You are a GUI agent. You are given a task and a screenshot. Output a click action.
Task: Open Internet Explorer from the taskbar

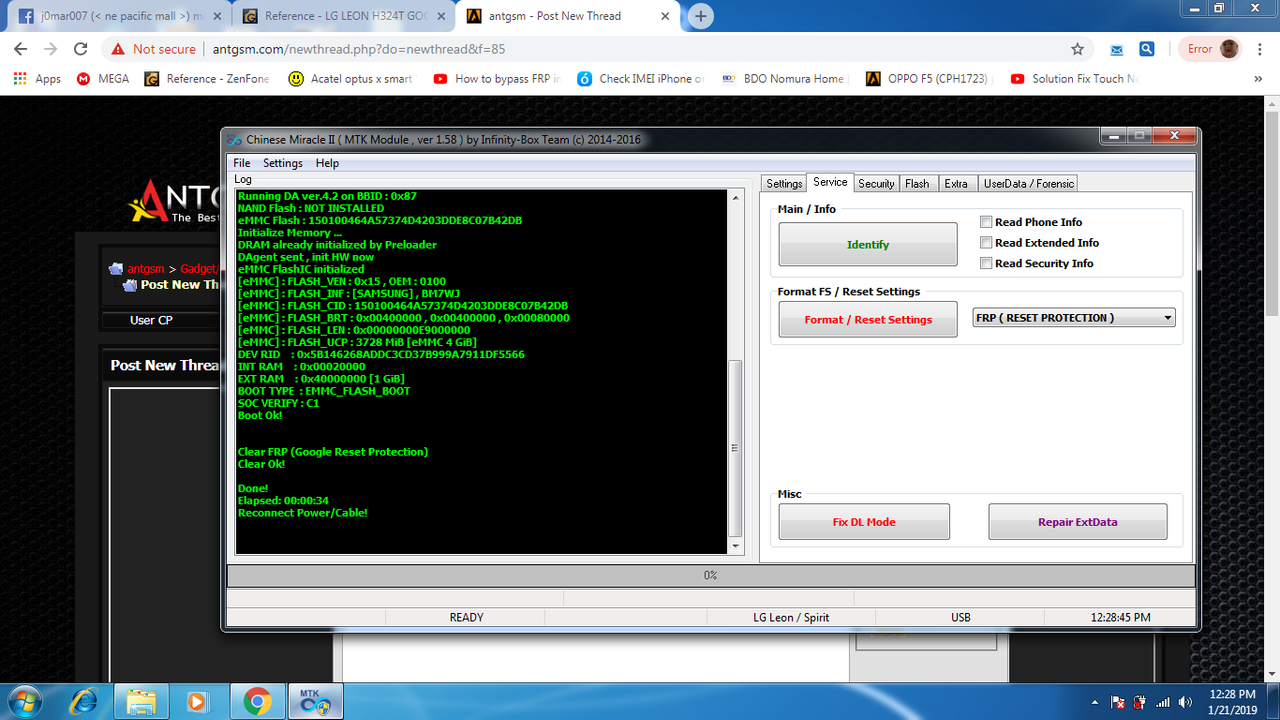click(81, 701)
